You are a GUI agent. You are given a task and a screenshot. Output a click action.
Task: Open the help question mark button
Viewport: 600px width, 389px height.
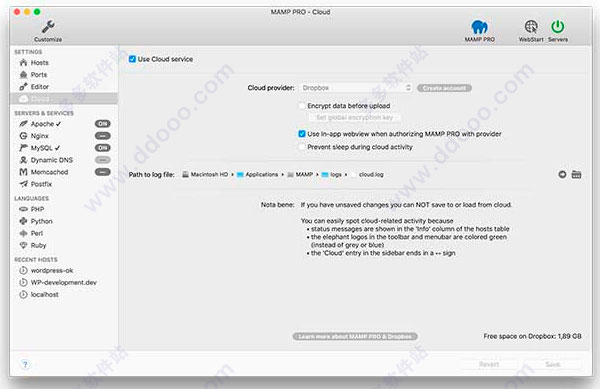pos(25,365)
